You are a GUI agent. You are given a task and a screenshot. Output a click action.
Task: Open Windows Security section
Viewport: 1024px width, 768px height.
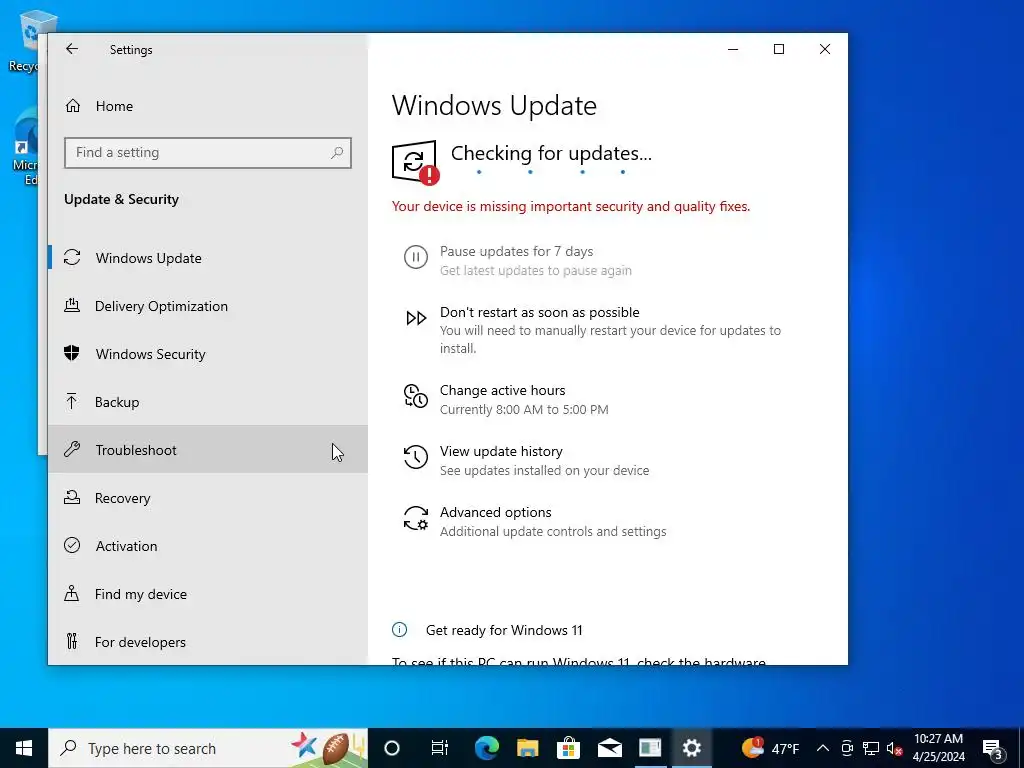208,354
